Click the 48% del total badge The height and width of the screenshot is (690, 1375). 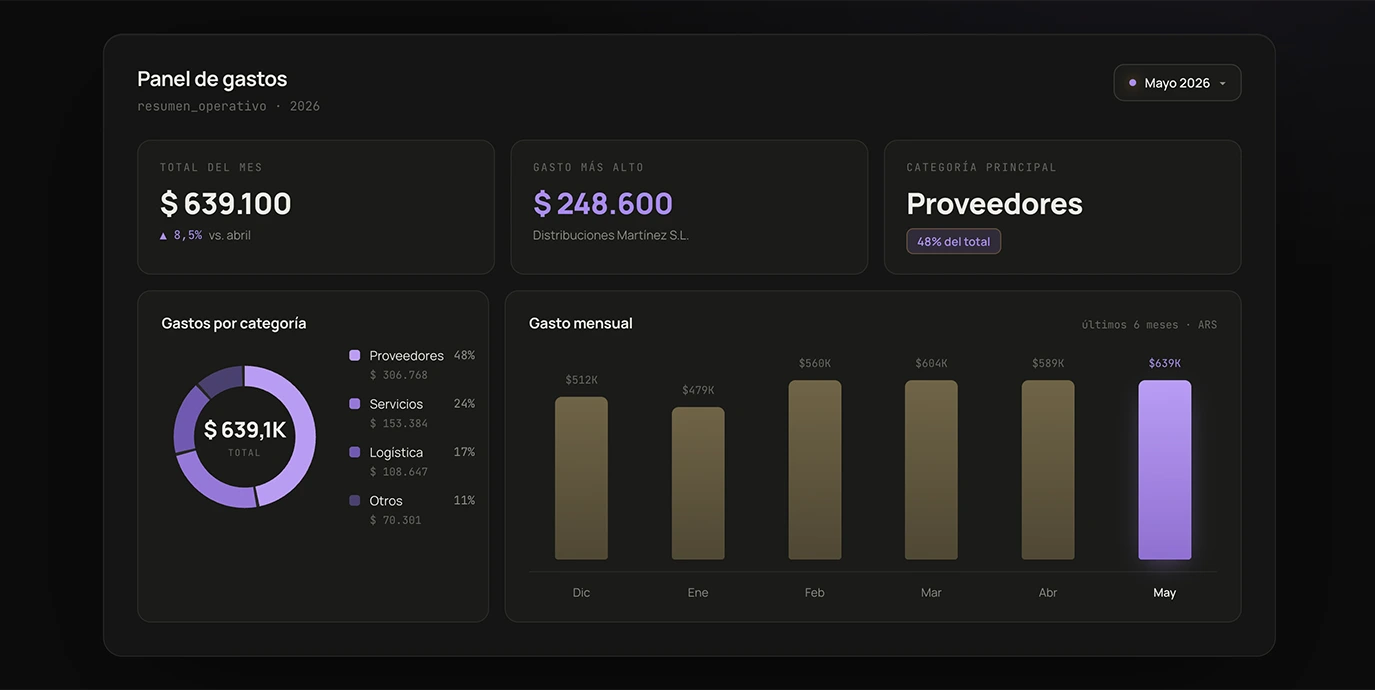pos(953,241)
